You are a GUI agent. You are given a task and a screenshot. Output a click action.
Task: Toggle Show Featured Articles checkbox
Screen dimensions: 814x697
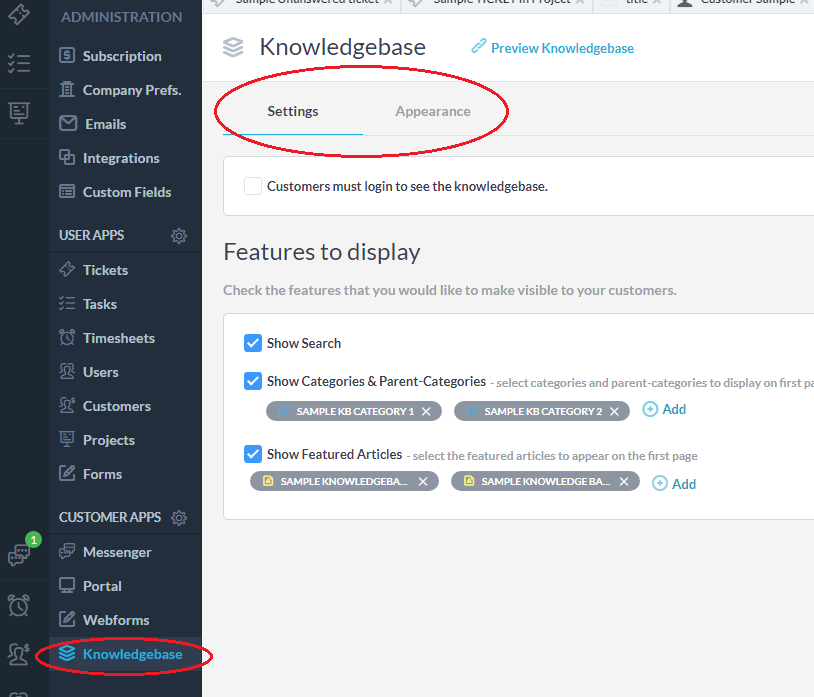pyautogui.click(x=253, y=454)
